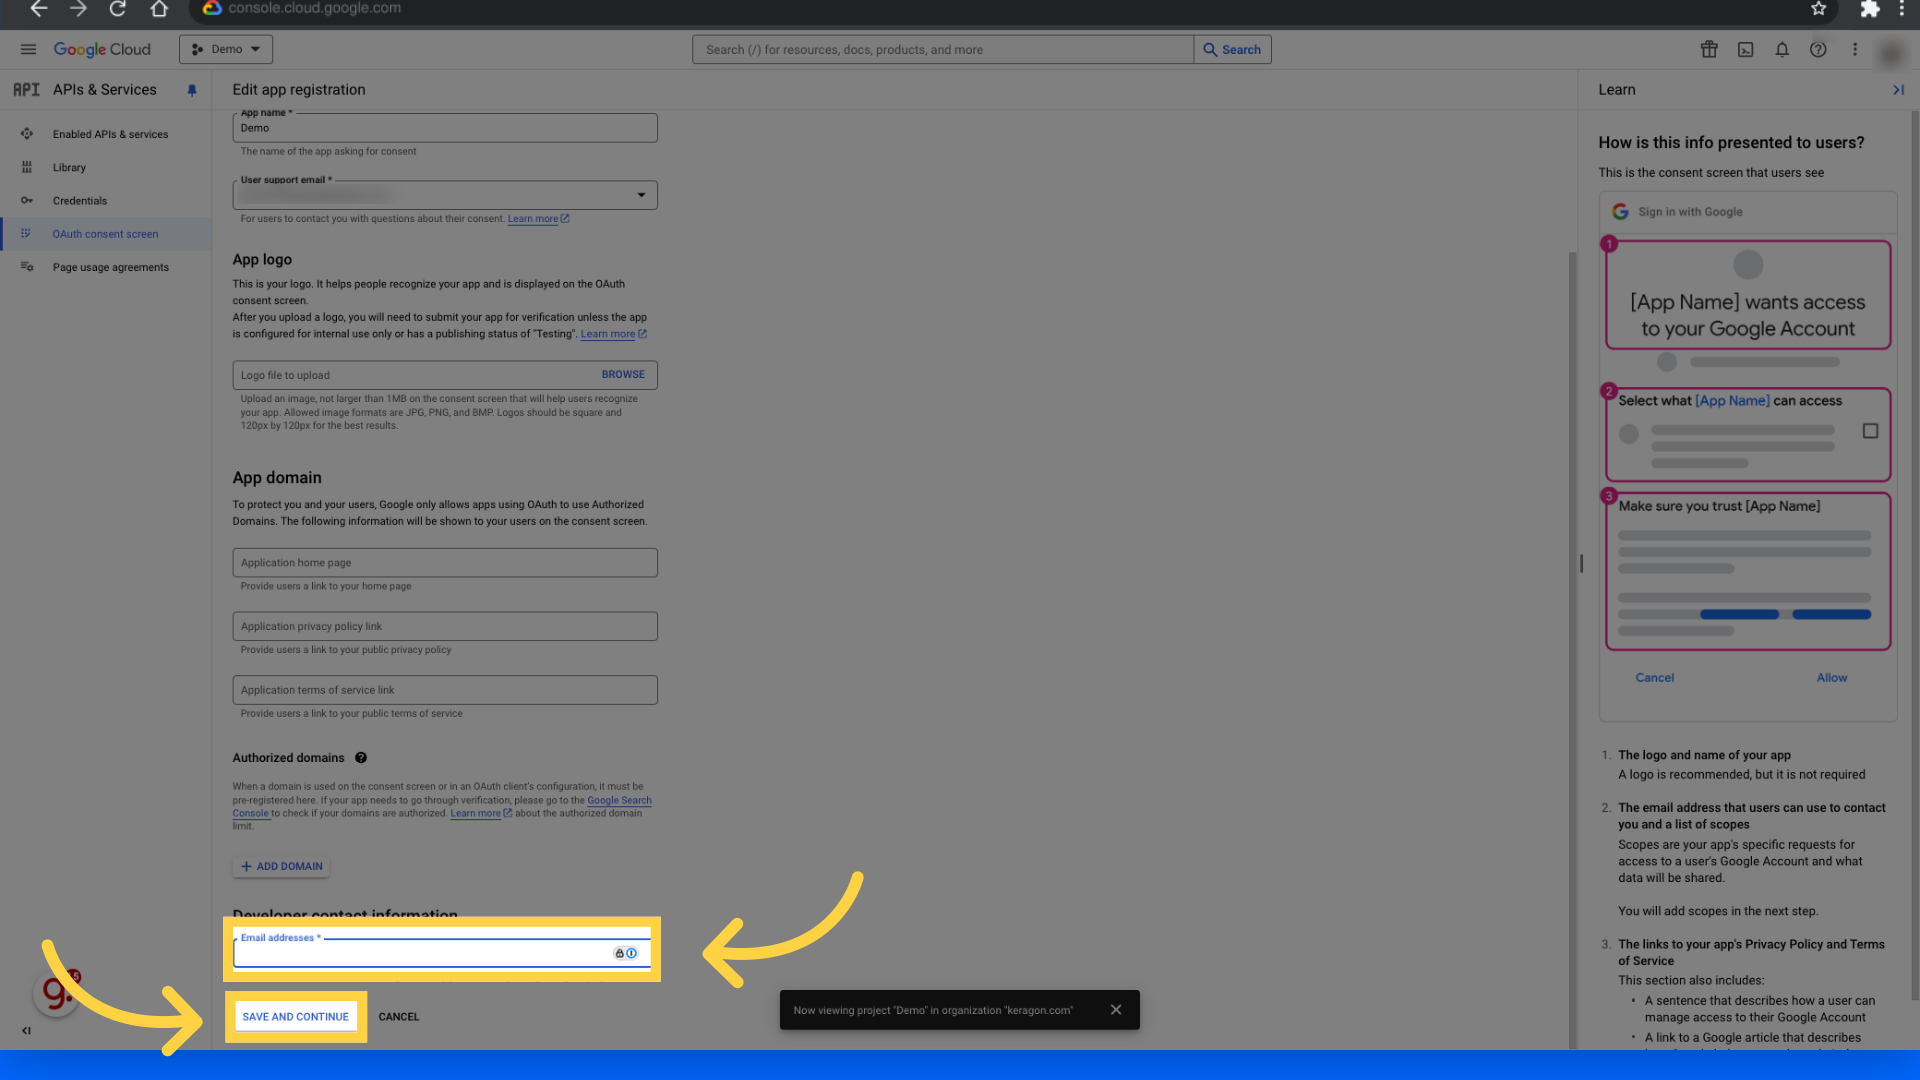Open the three-dot settings menu in header
Screen dimensions: 1920x1080
tap(1855, 49)
